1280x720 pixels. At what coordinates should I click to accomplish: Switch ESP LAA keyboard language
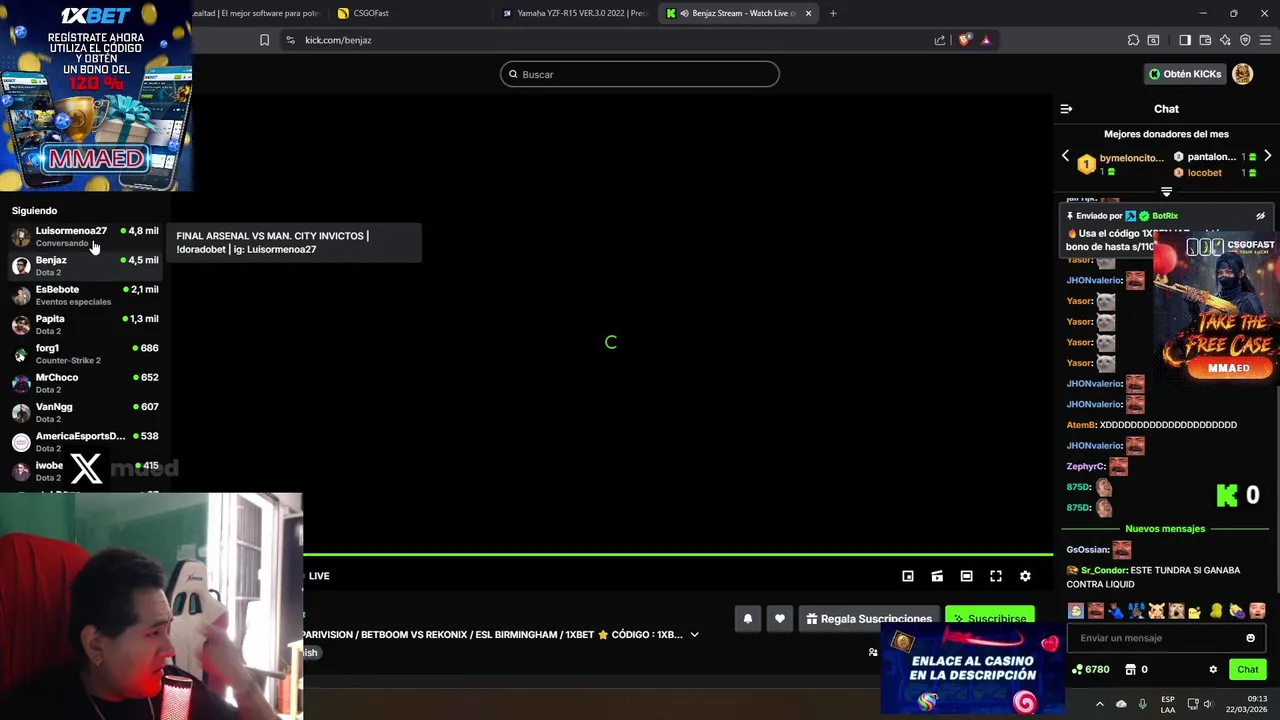pos(1168,704)
